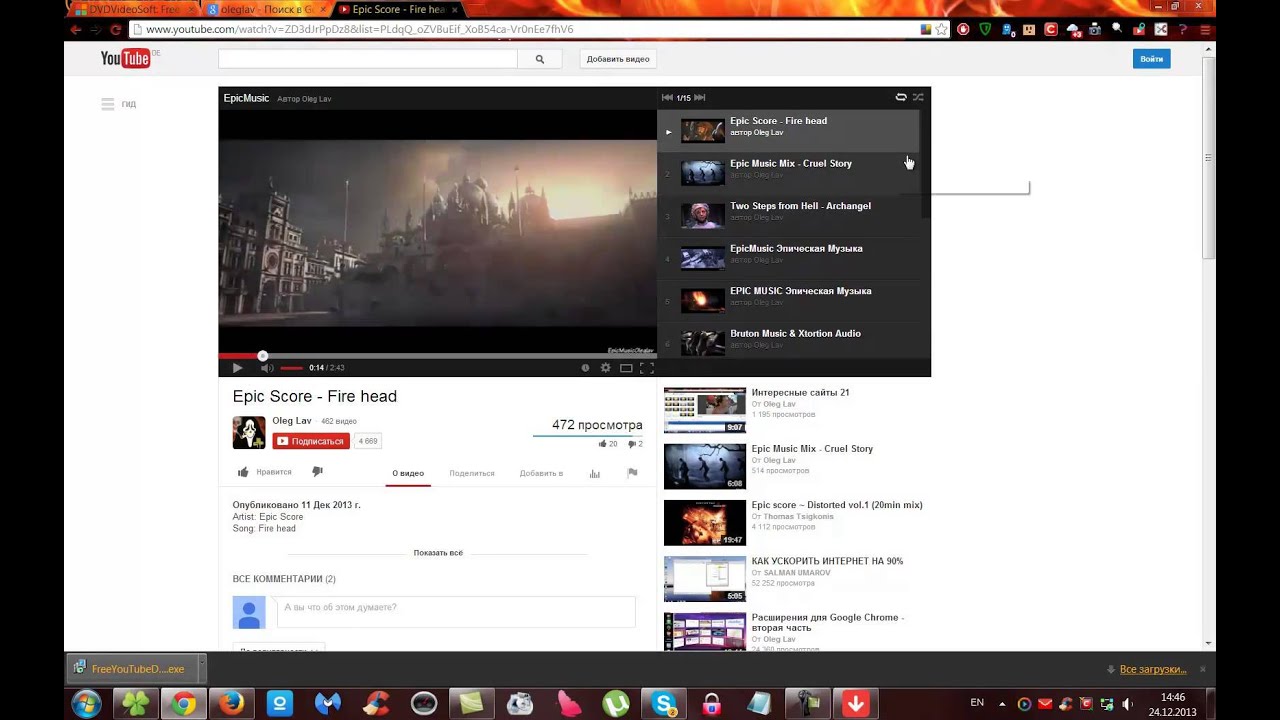Open 'КАК УСКОРИТЬ ИНТЕРНЕТ НА 90%' suggestion
This screenshot has height=720, width=1280.
(827, 561)
